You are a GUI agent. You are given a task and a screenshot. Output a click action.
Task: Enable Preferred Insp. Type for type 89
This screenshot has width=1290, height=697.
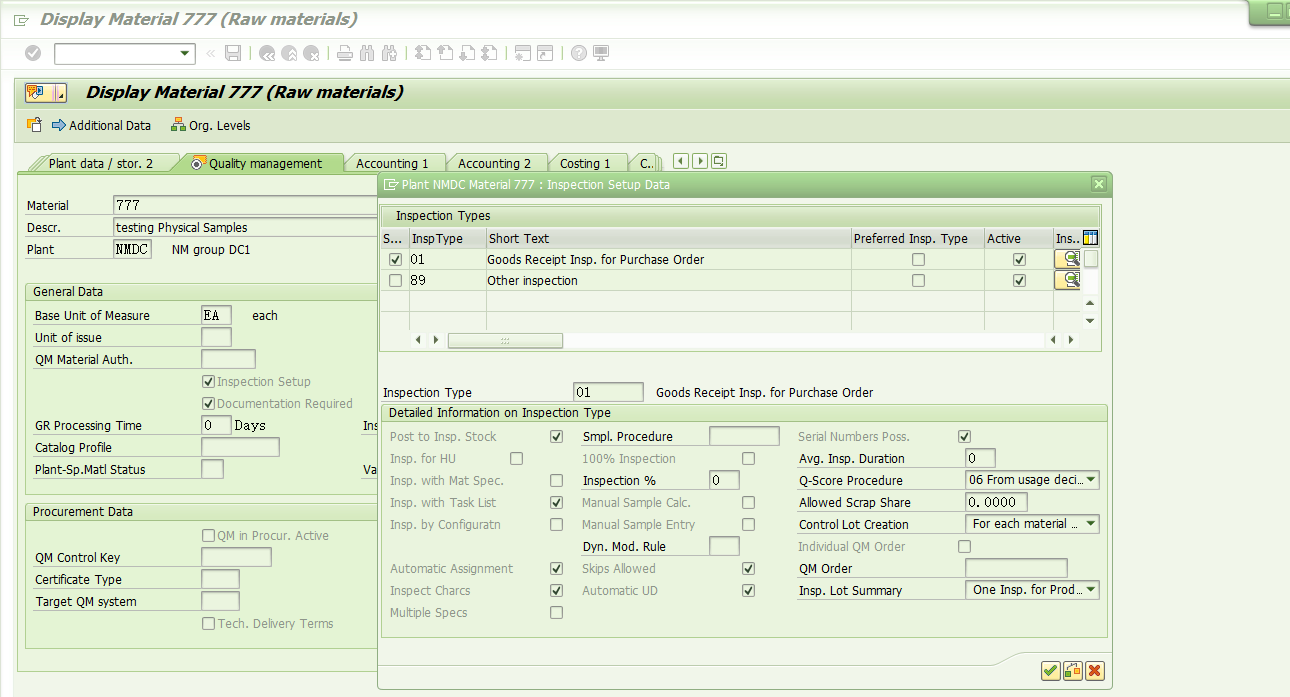pyautogui.click(x=917, y=279)
